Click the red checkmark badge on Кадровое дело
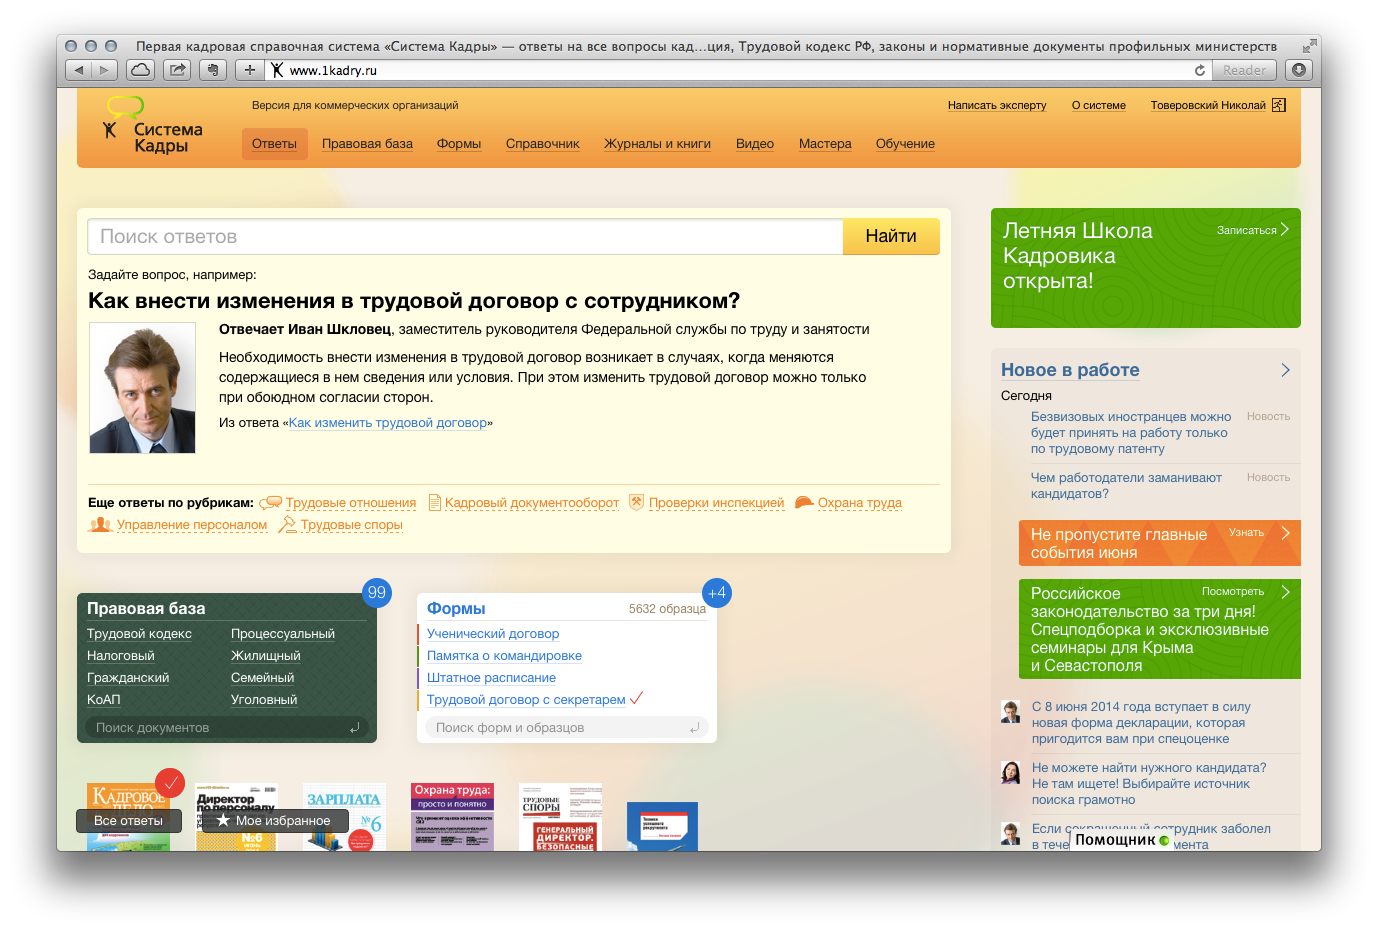This screenshot has height=930, width=1378. [170, 782]
